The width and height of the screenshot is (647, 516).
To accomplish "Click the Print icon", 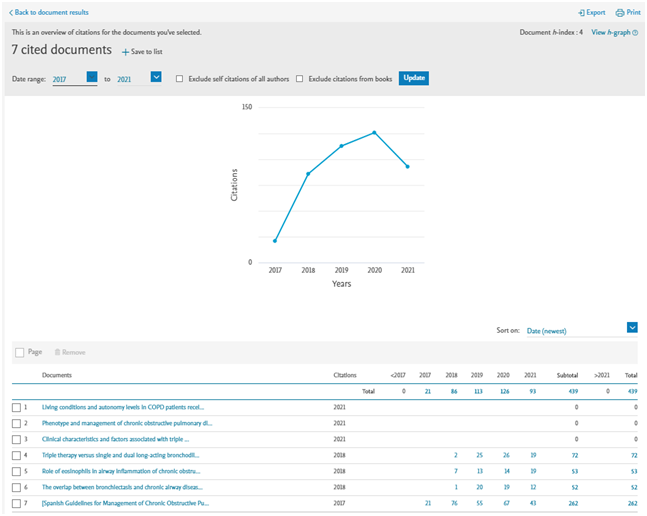I will click(620, 13).
